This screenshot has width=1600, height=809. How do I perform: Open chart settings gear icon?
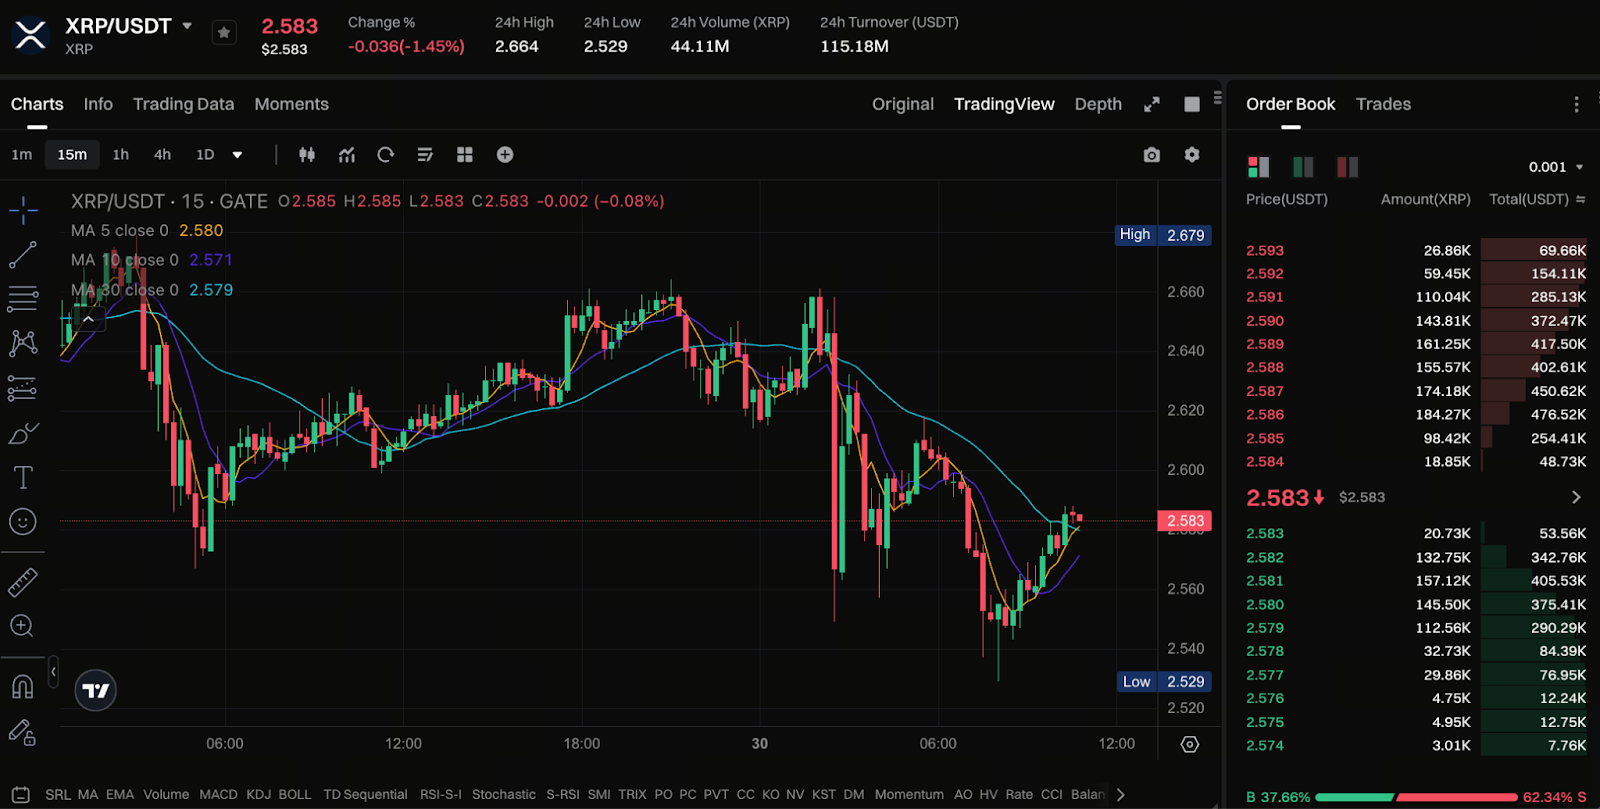pos(1192,155)
